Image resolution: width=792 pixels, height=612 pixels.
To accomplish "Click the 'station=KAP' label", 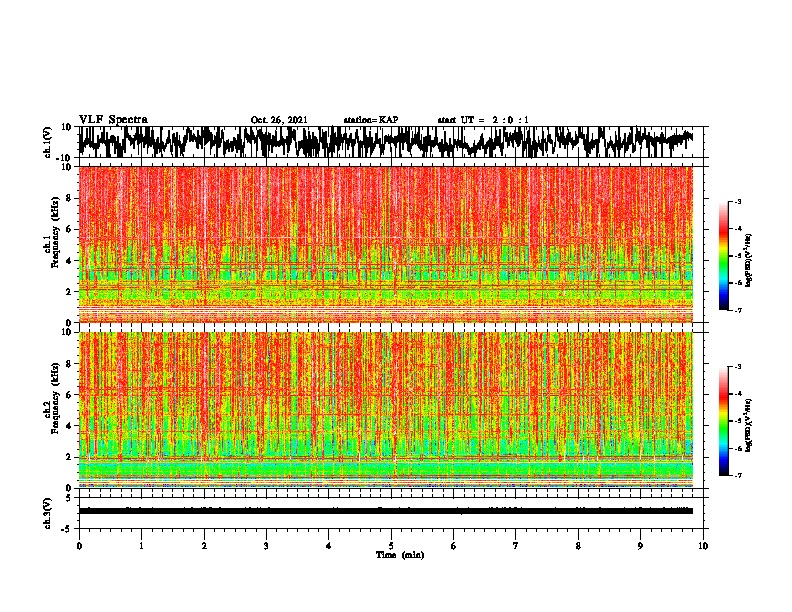I will click(x=371, y=120).
